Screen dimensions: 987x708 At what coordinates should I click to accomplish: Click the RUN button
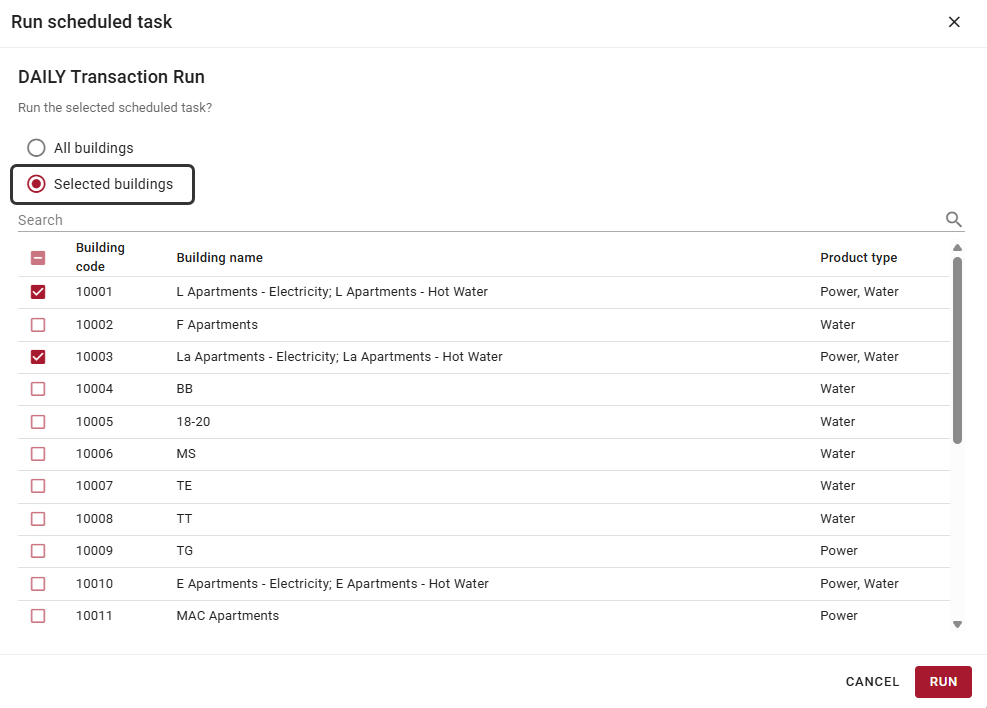tap(943, 682)
